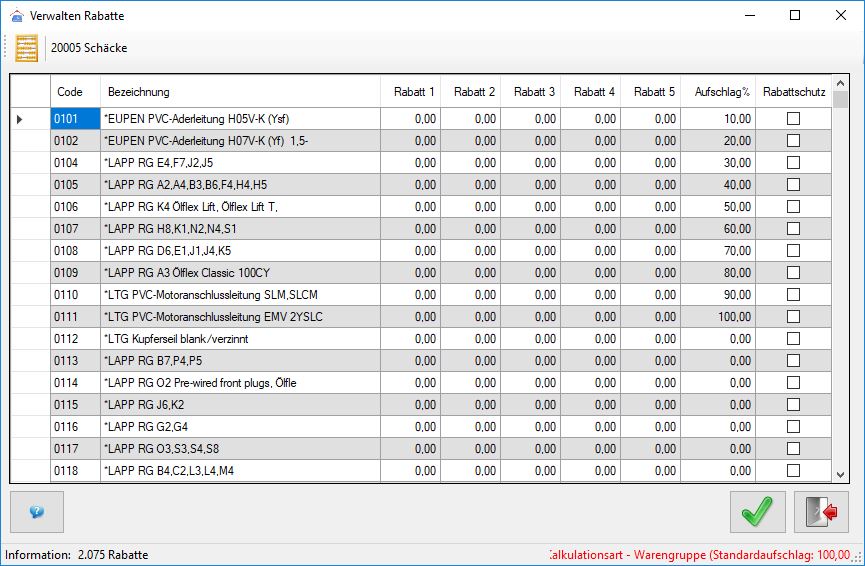Select code cell 0101
The width and height of the screenshot is (865, 566).
click(75, 119)
